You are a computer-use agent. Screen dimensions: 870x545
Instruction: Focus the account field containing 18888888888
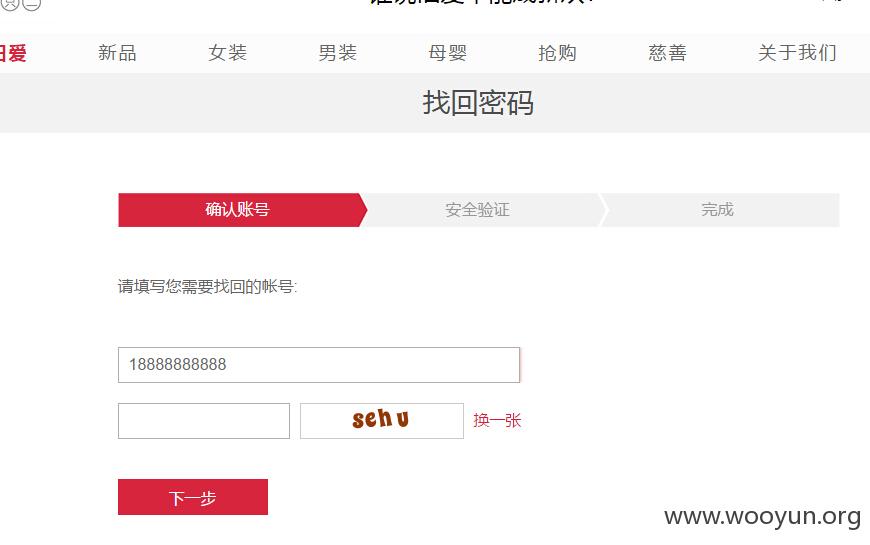[x=319, y=365]
